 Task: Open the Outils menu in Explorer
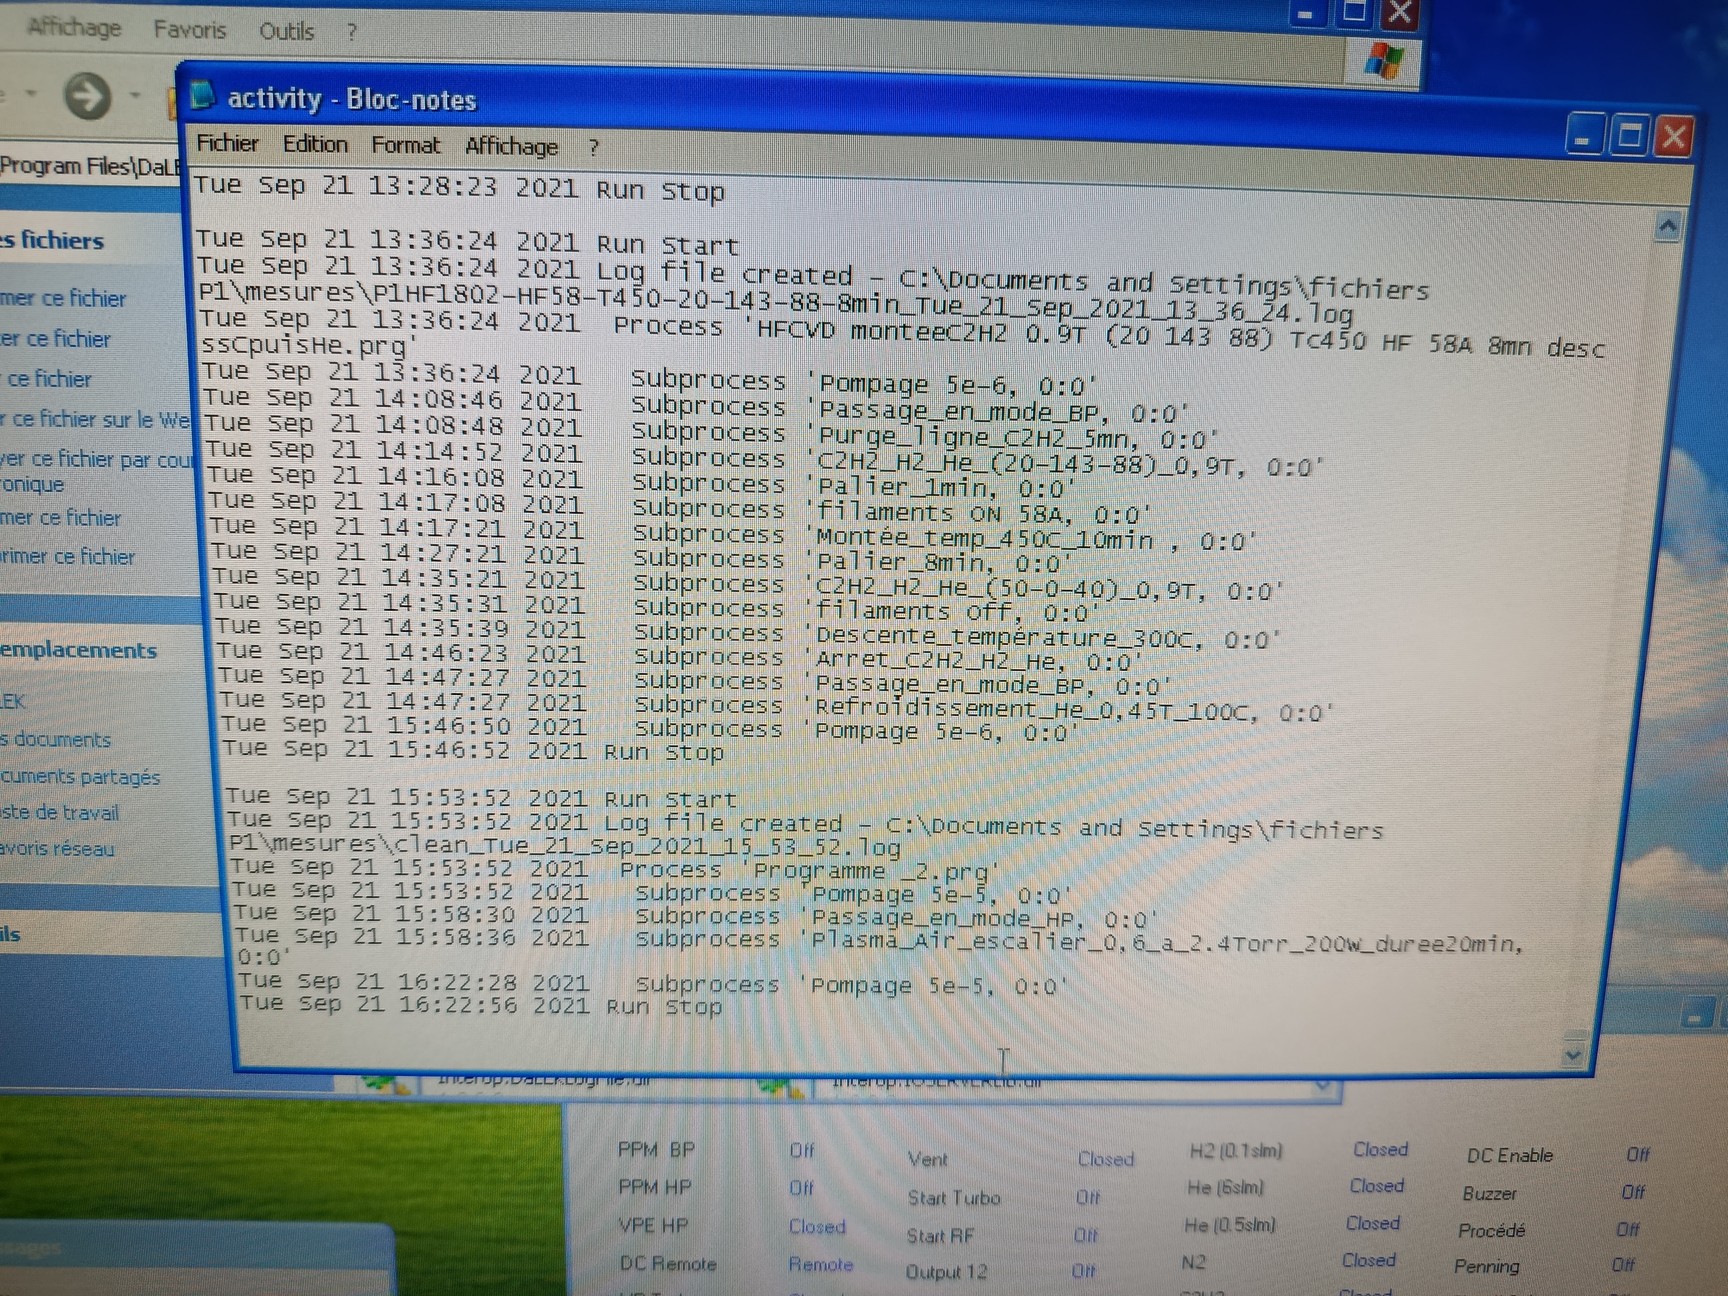click(x=286, y=31)
